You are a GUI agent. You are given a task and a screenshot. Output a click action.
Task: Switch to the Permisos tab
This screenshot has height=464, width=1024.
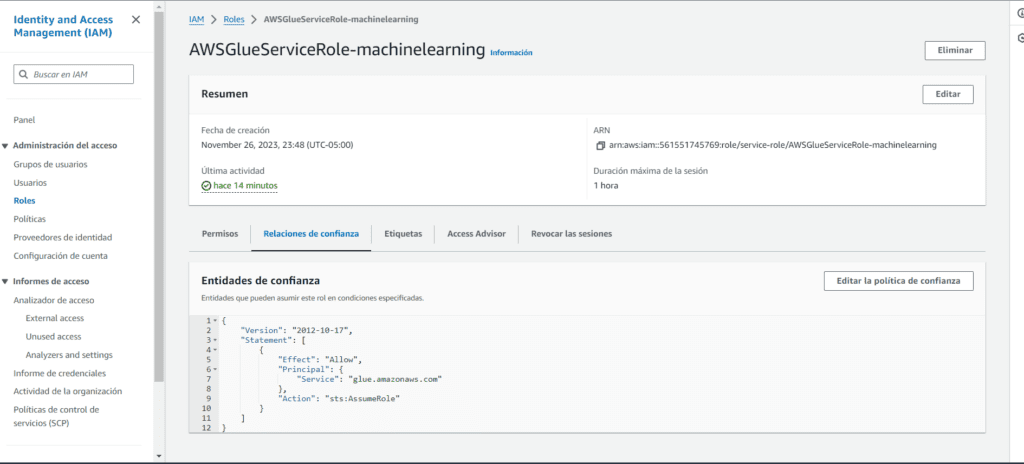point(220,234)
